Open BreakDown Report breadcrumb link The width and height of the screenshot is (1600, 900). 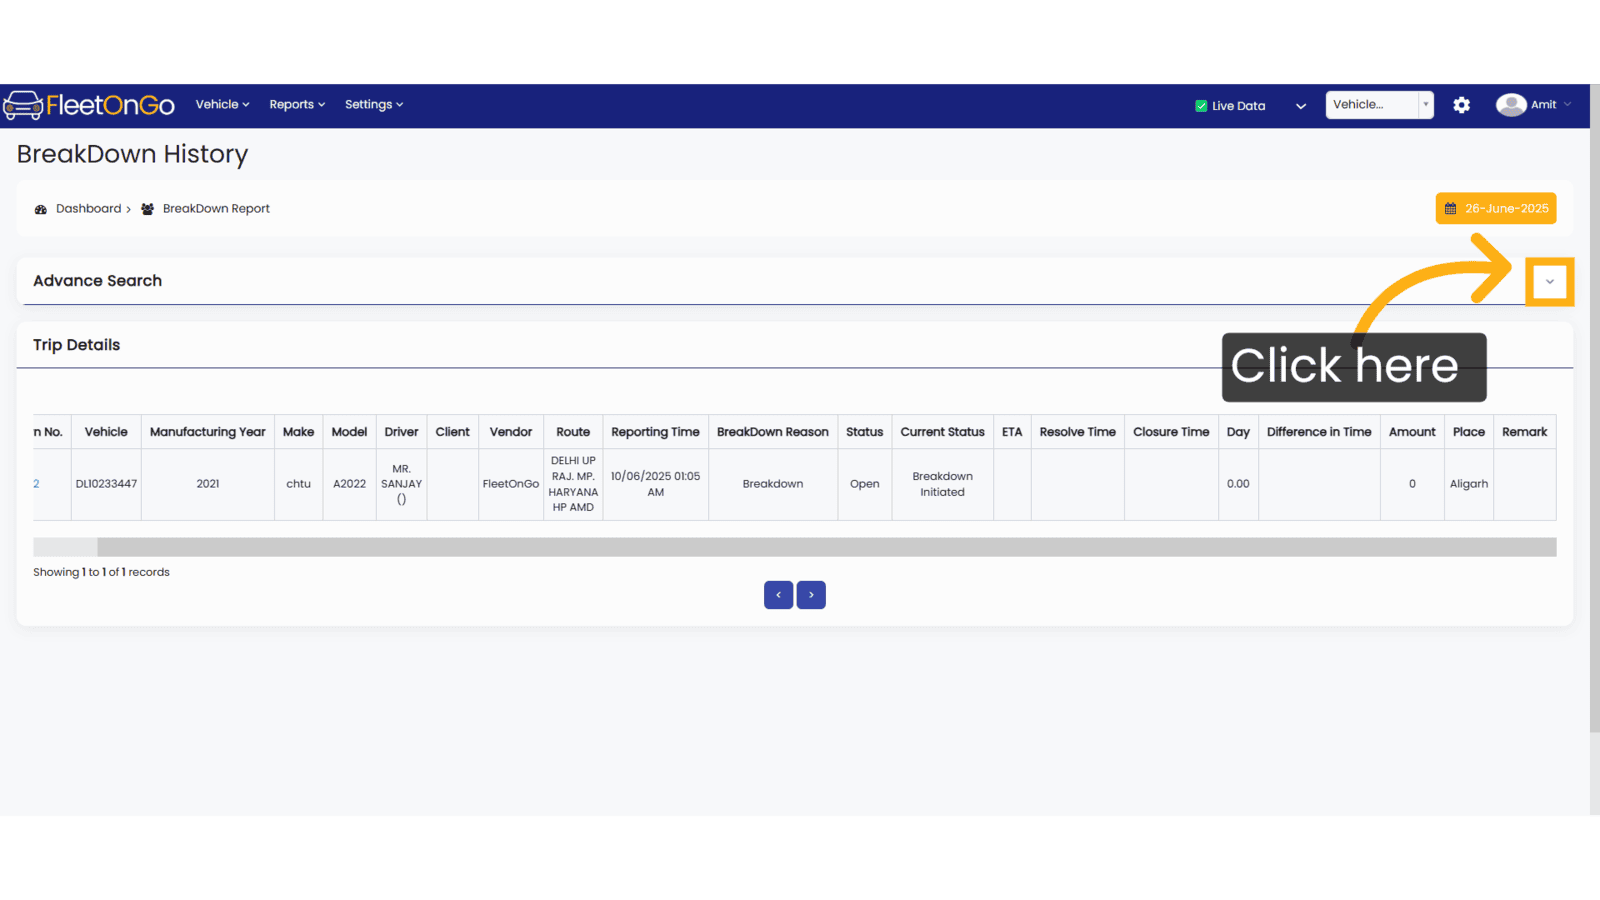216,209
